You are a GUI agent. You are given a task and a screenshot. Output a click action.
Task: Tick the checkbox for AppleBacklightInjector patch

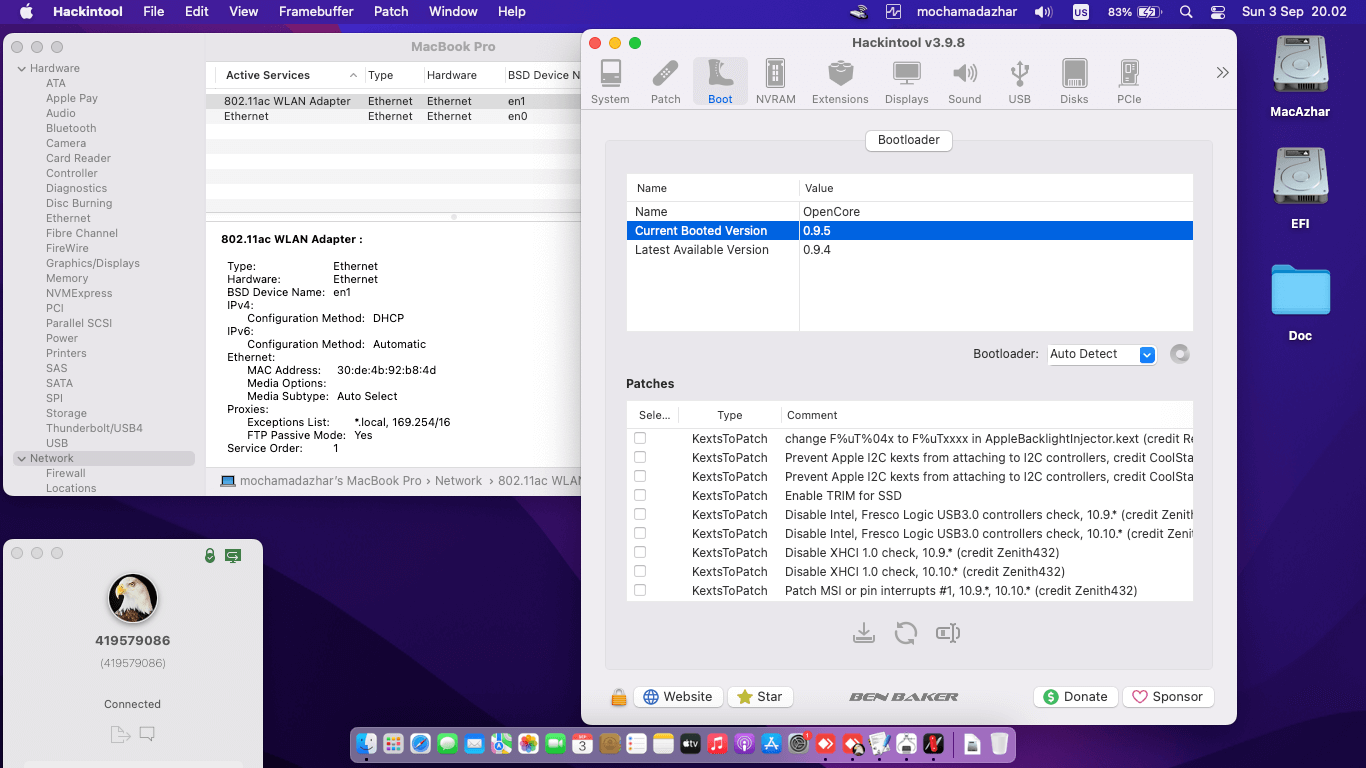pyautogui.click(x=640, y=438)
